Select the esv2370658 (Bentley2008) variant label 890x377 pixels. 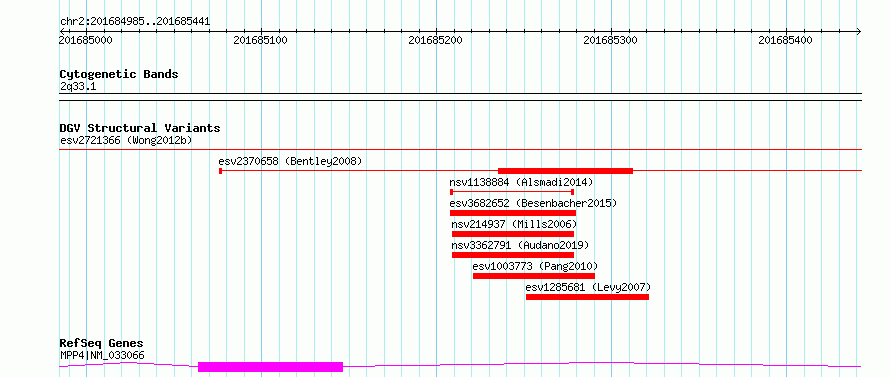pos(290,161)
